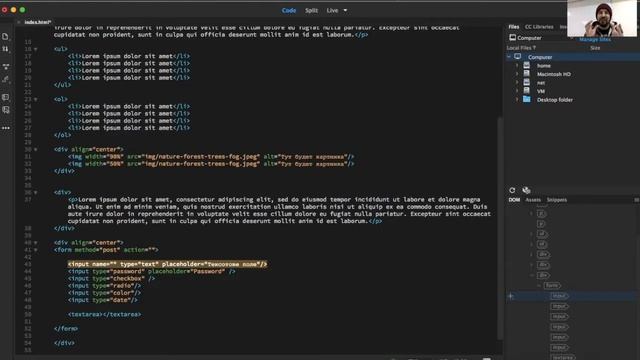This screenshot has height=360, width=640.
Task: Click the Remove Comment icon in left toolbar
Action: pyautogui.click(x=6, y=110)
